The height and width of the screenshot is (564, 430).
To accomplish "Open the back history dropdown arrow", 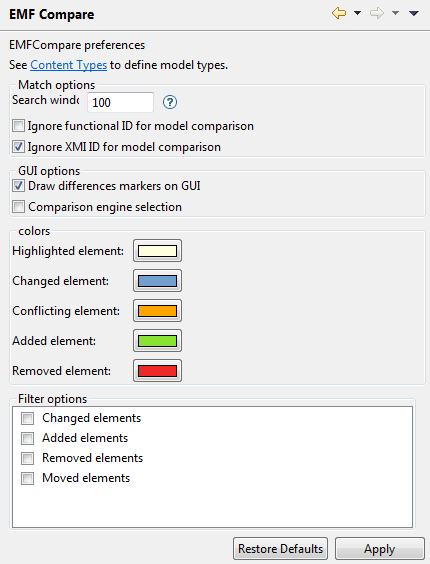I will (357, 13).
